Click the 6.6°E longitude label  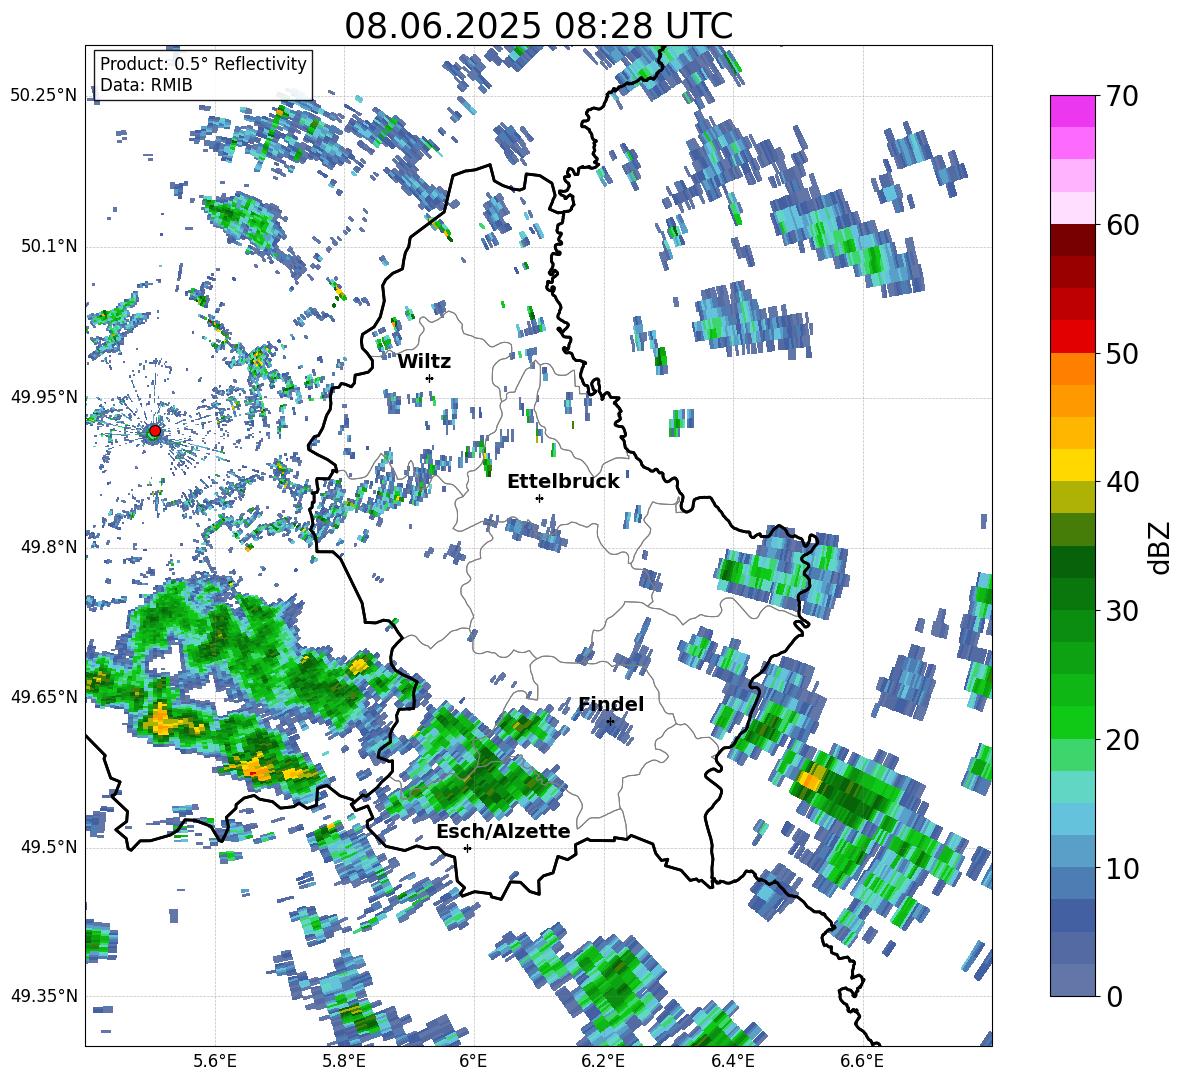[x=862, y=1061]
